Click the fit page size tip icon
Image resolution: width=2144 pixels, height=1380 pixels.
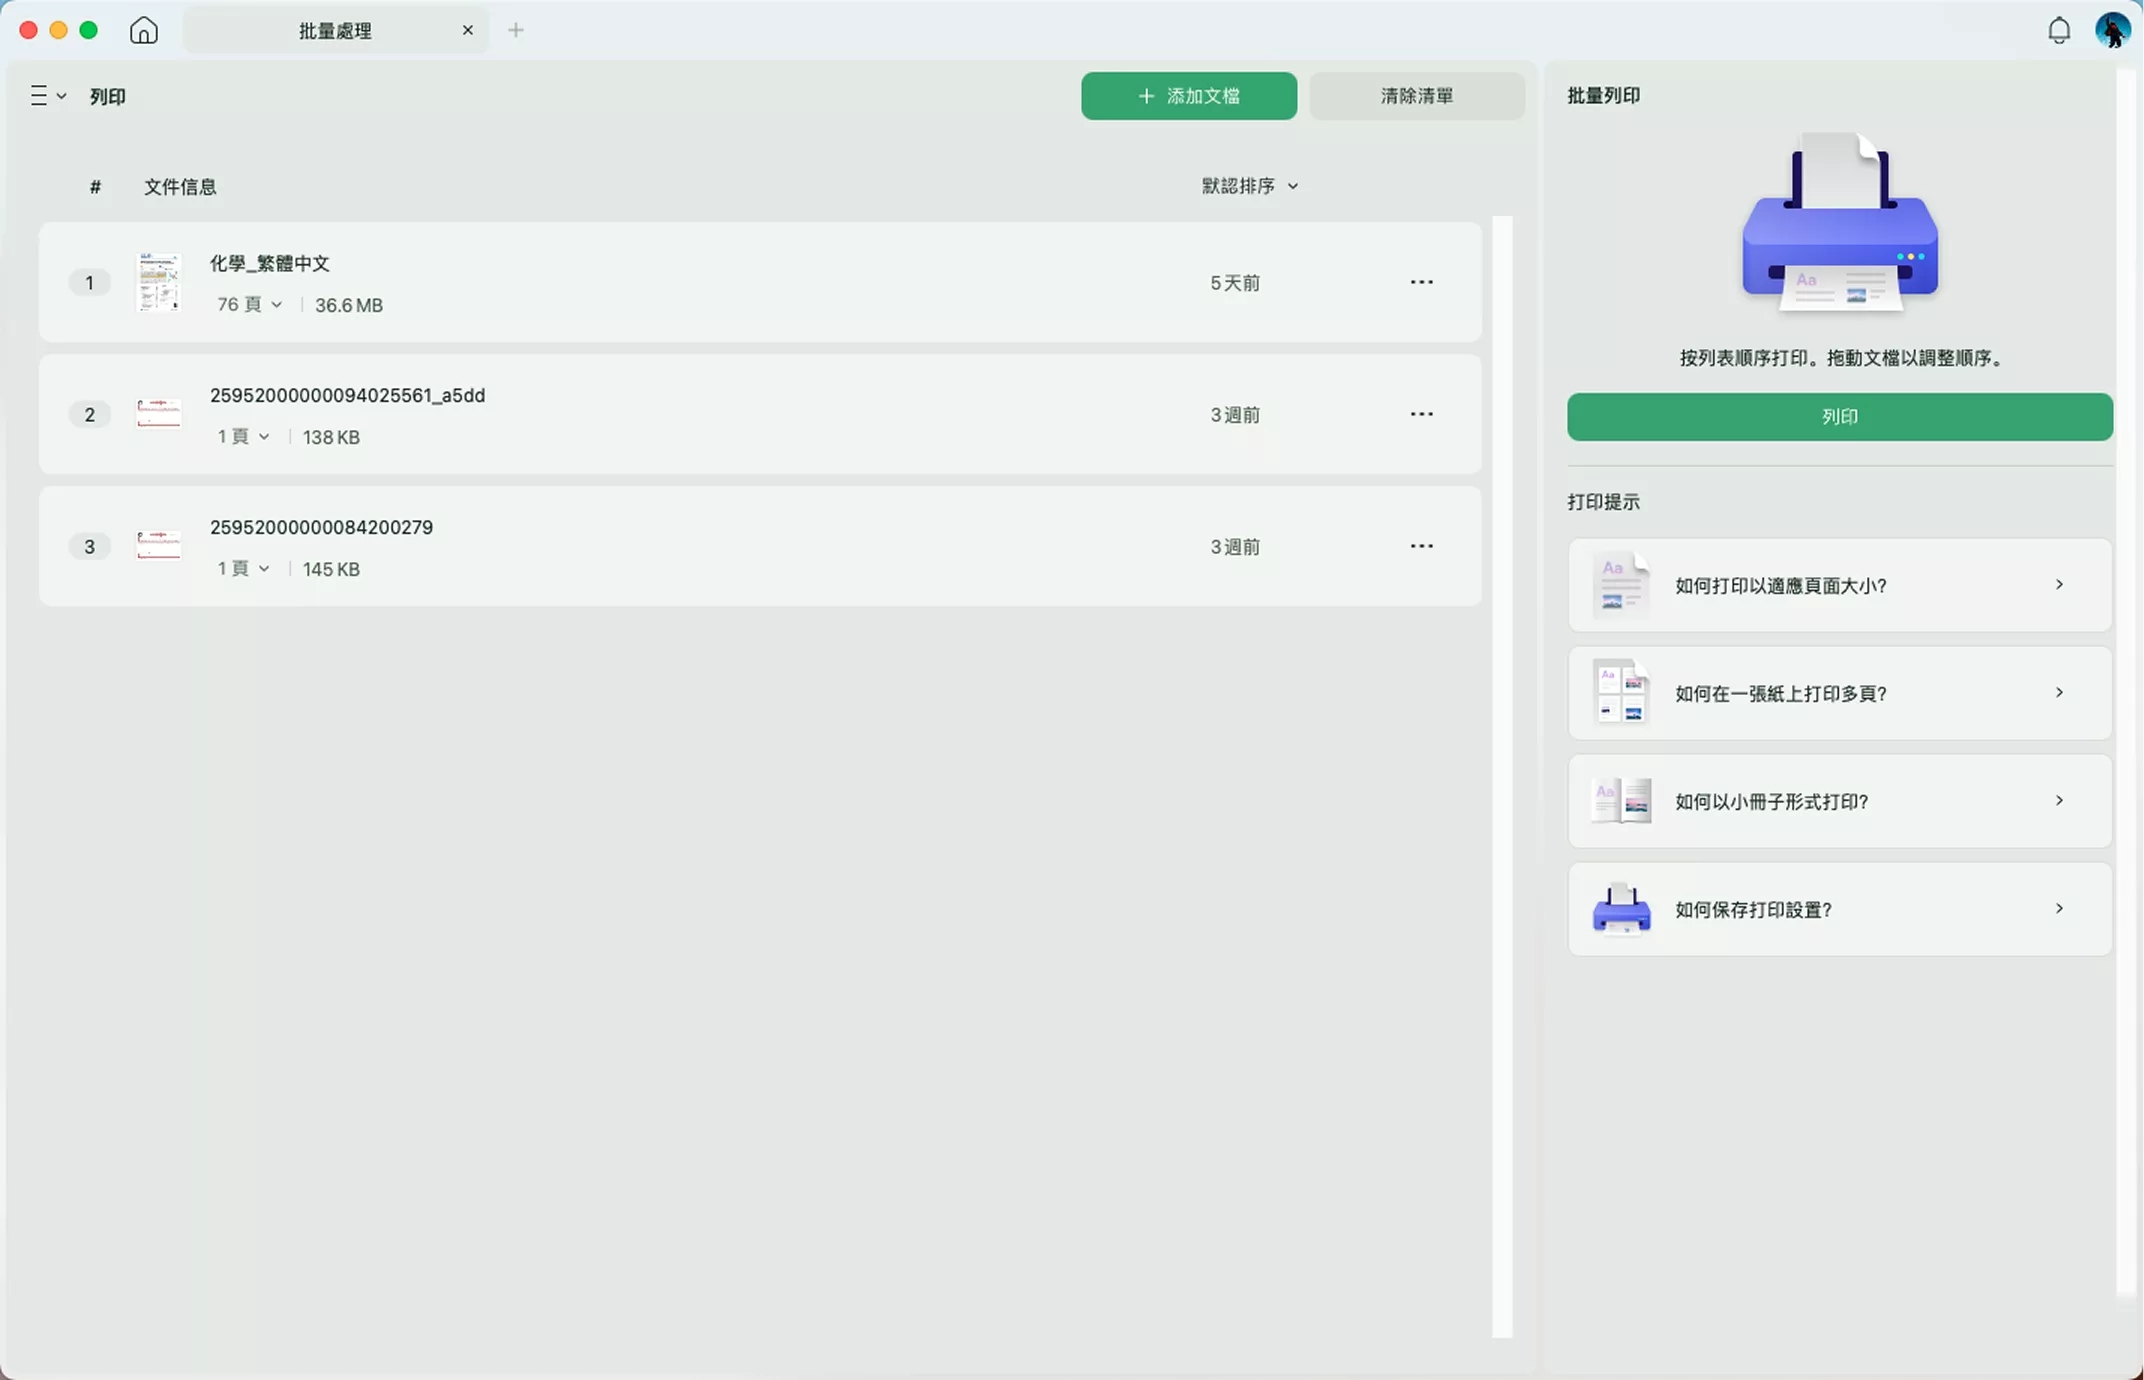(1620, 584)
